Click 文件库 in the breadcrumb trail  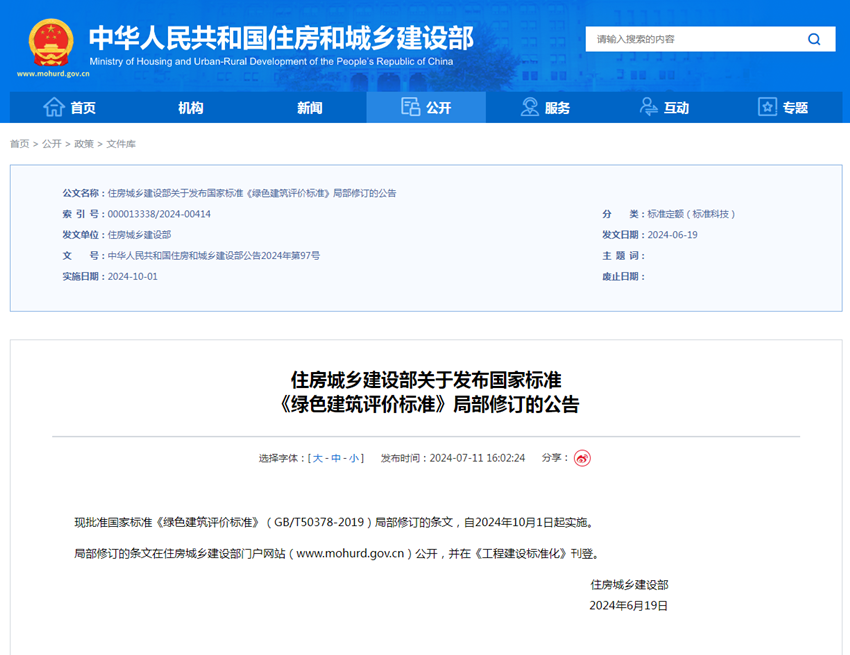point(122,144)
